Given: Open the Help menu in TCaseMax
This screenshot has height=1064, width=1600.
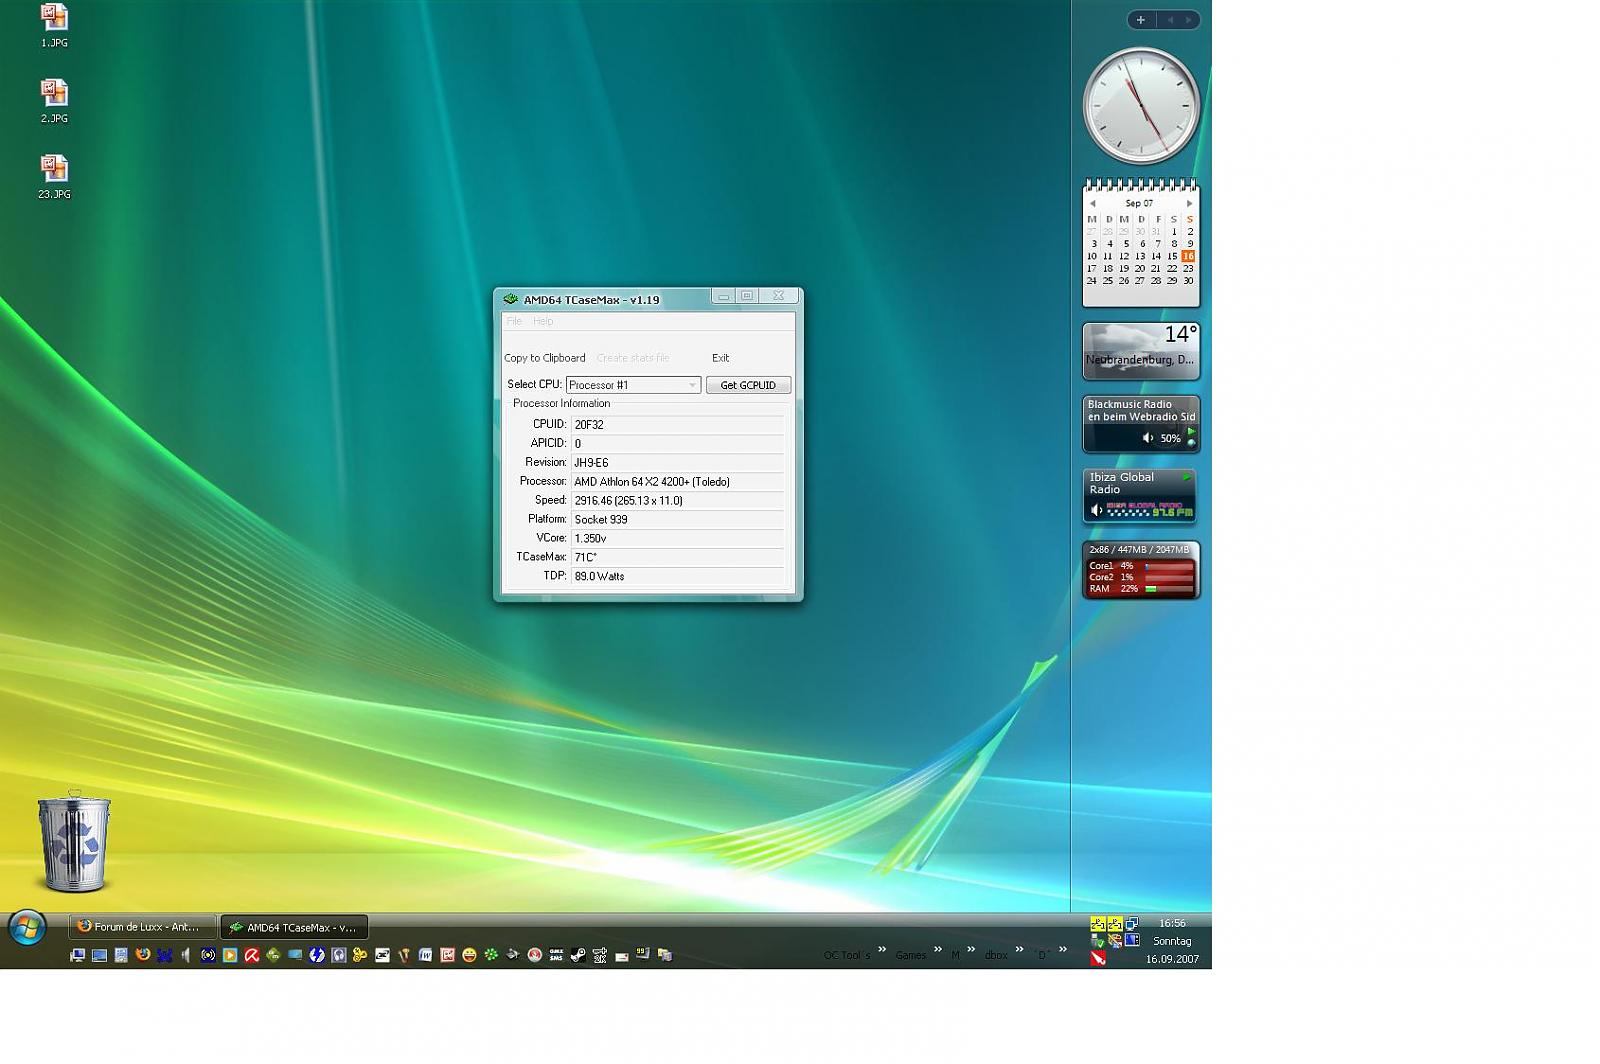Looking at the screenshot, I should click(x=543, y=321).
